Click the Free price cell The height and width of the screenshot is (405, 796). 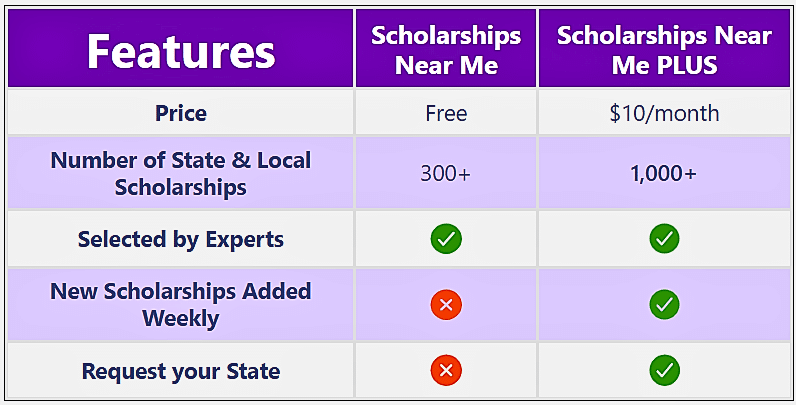446,113
